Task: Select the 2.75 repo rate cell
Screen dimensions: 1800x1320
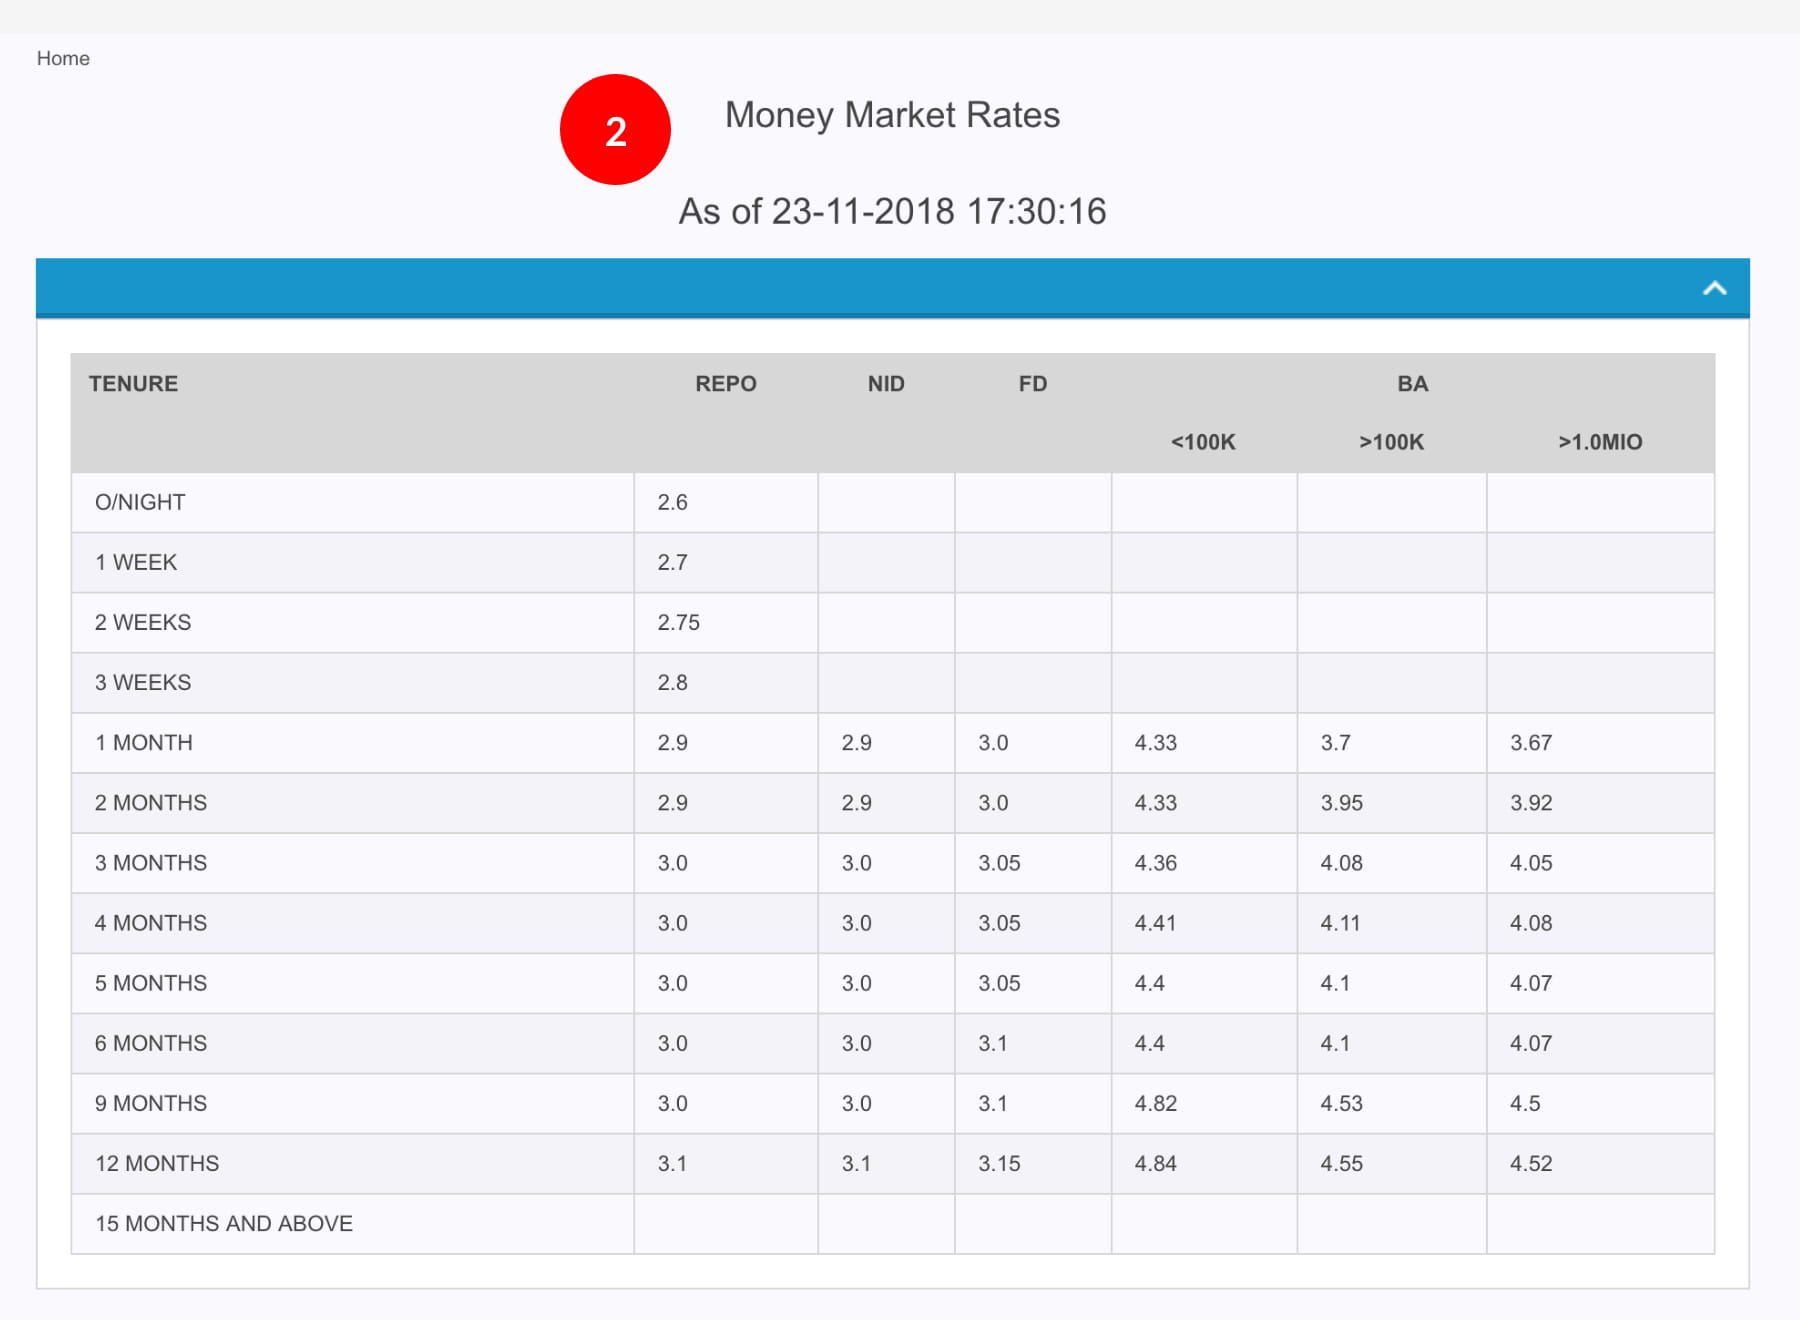Action: pos(678,622)
